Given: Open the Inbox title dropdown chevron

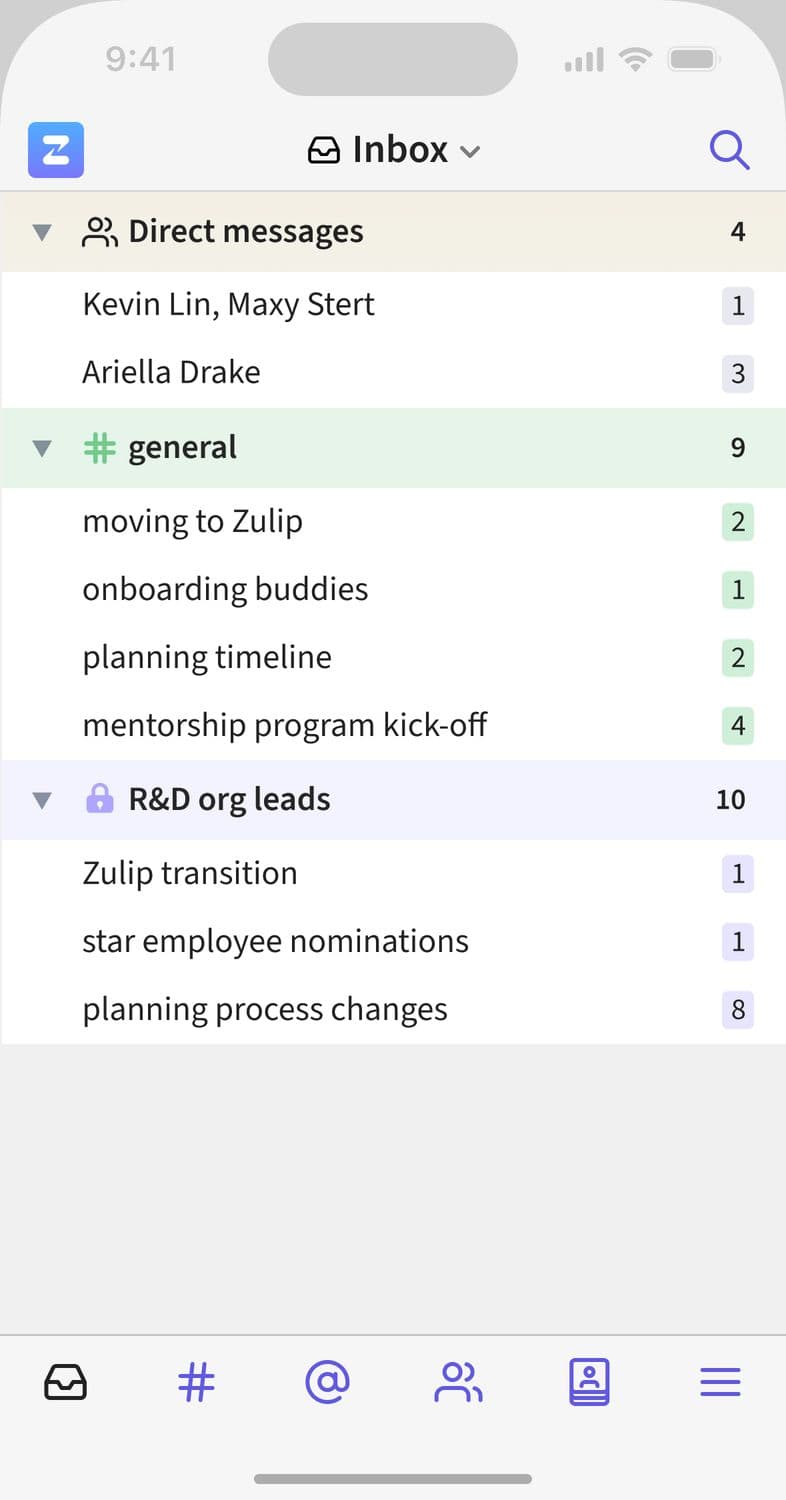Looking at the screenshot, I should coord(470,152).
